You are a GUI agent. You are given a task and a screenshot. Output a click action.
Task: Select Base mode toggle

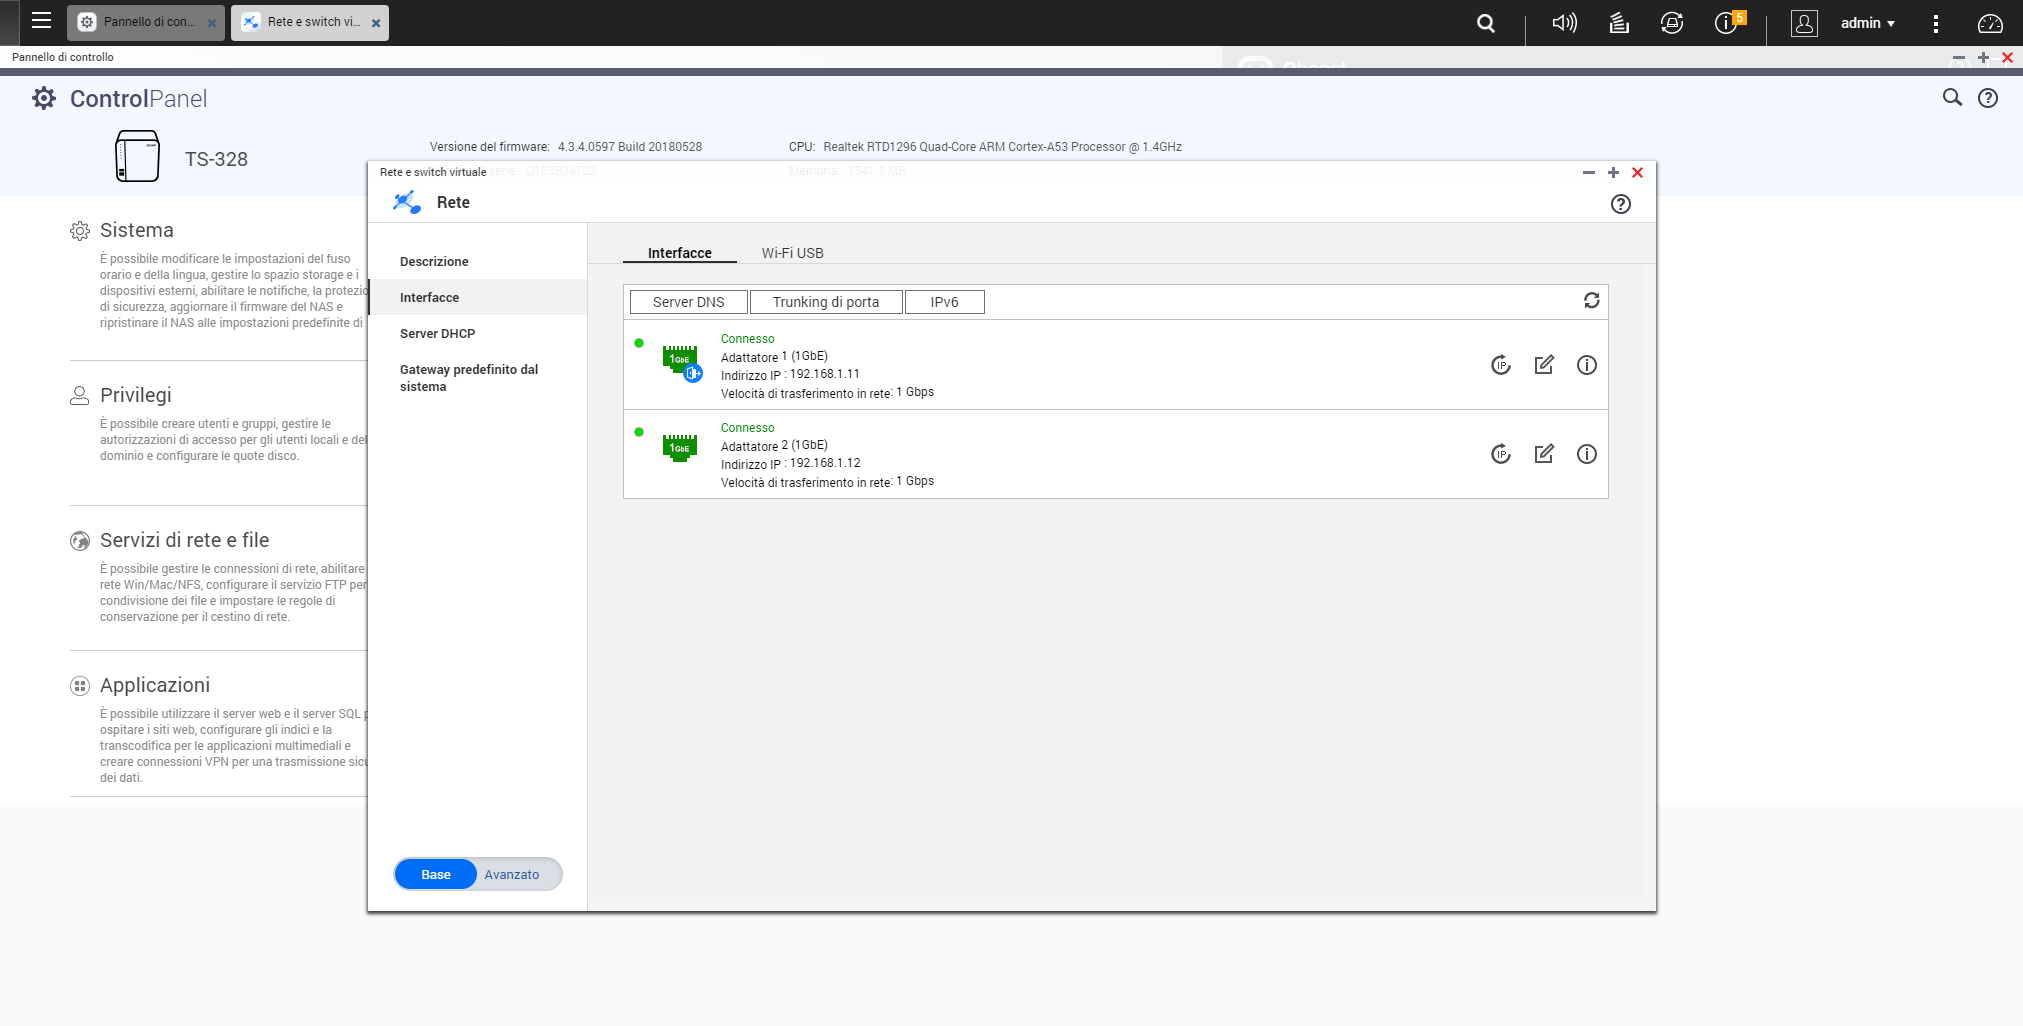click(x=436, y=874)
